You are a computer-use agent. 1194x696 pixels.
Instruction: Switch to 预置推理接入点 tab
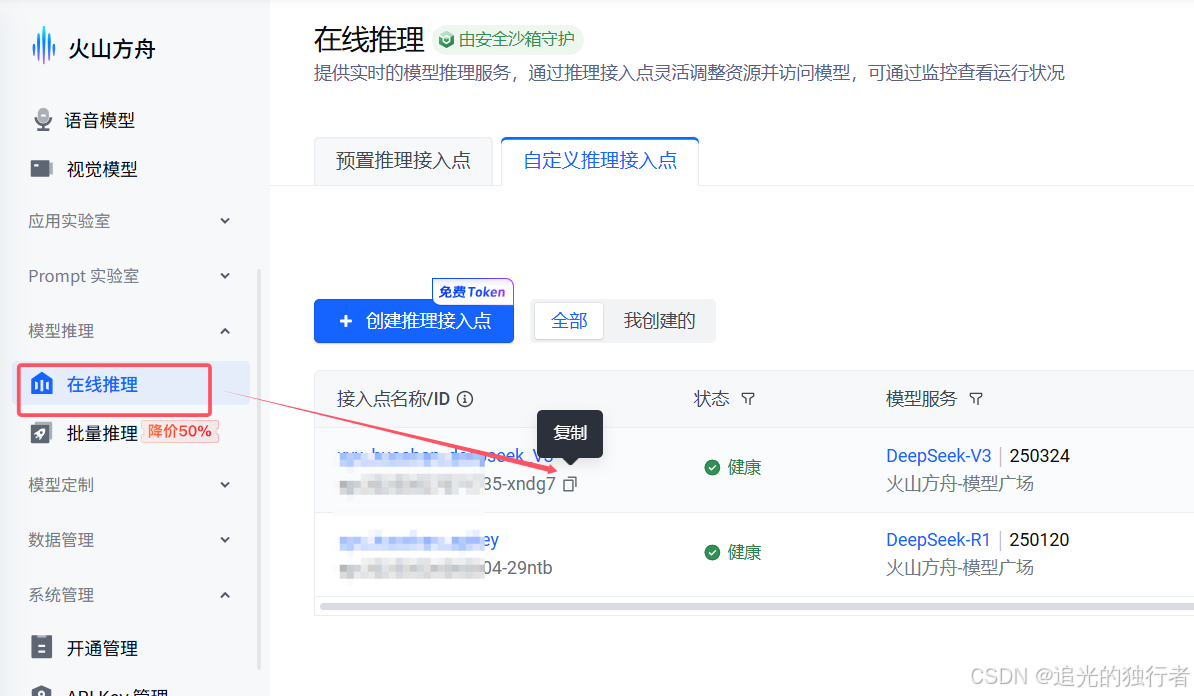click(x=404, y=161)
